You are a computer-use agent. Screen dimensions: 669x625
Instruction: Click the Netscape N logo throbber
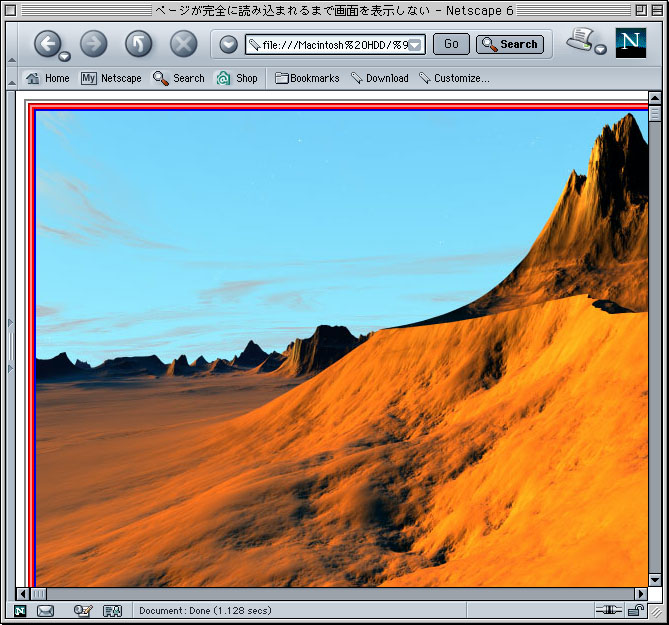(x=631, y=43)
